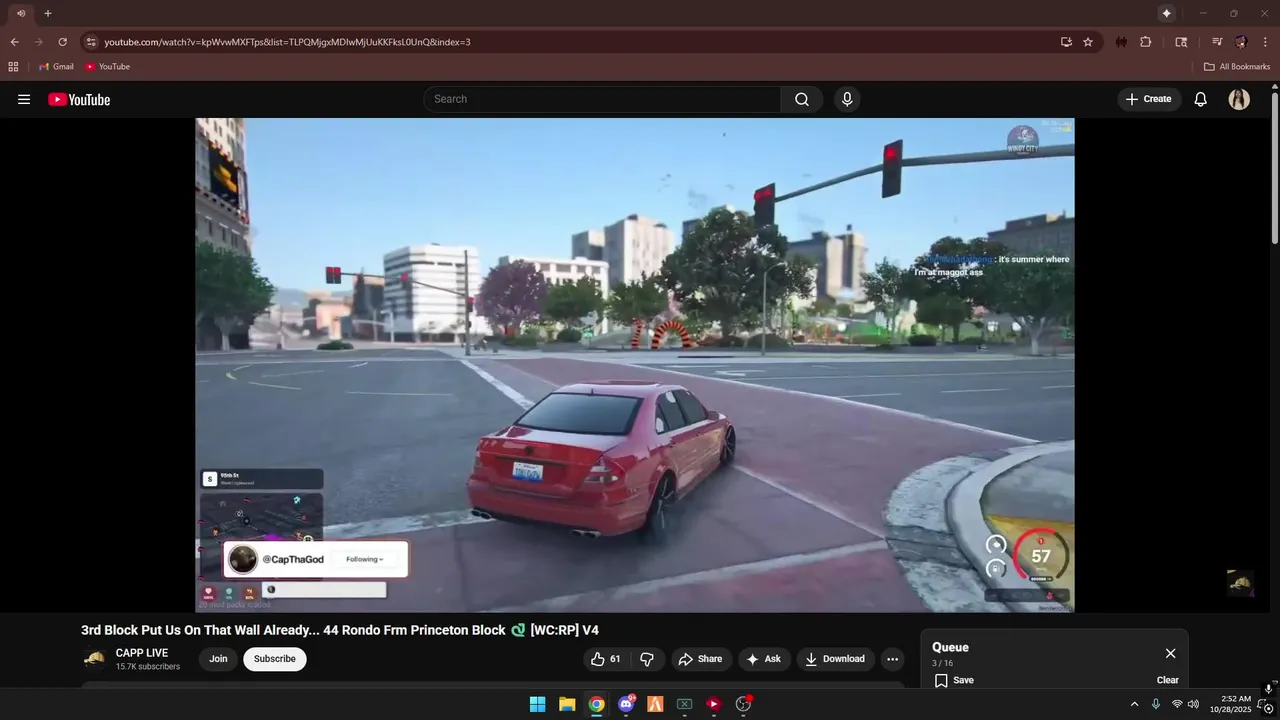Viewport: 1280px width, 720px height.
Task: Open the sound-wave extension icon
Action: pos(1121,42)
